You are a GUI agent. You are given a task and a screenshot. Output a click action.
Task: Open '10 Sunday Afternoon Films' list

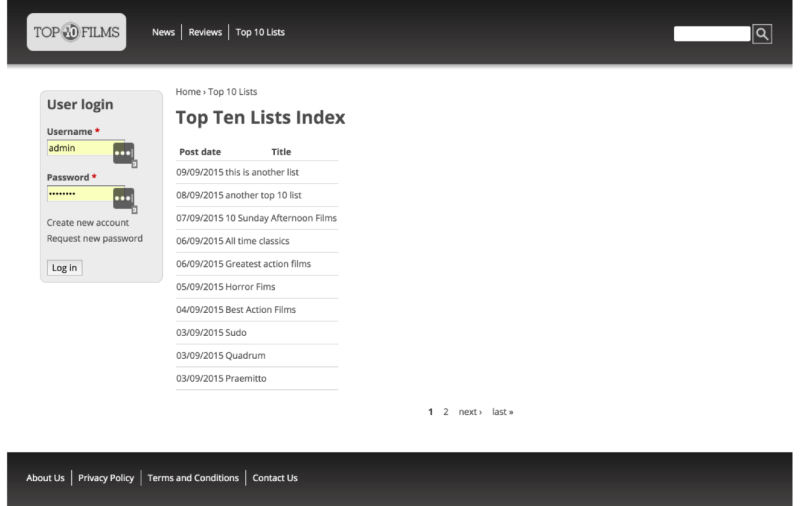(x=281, y=218)
